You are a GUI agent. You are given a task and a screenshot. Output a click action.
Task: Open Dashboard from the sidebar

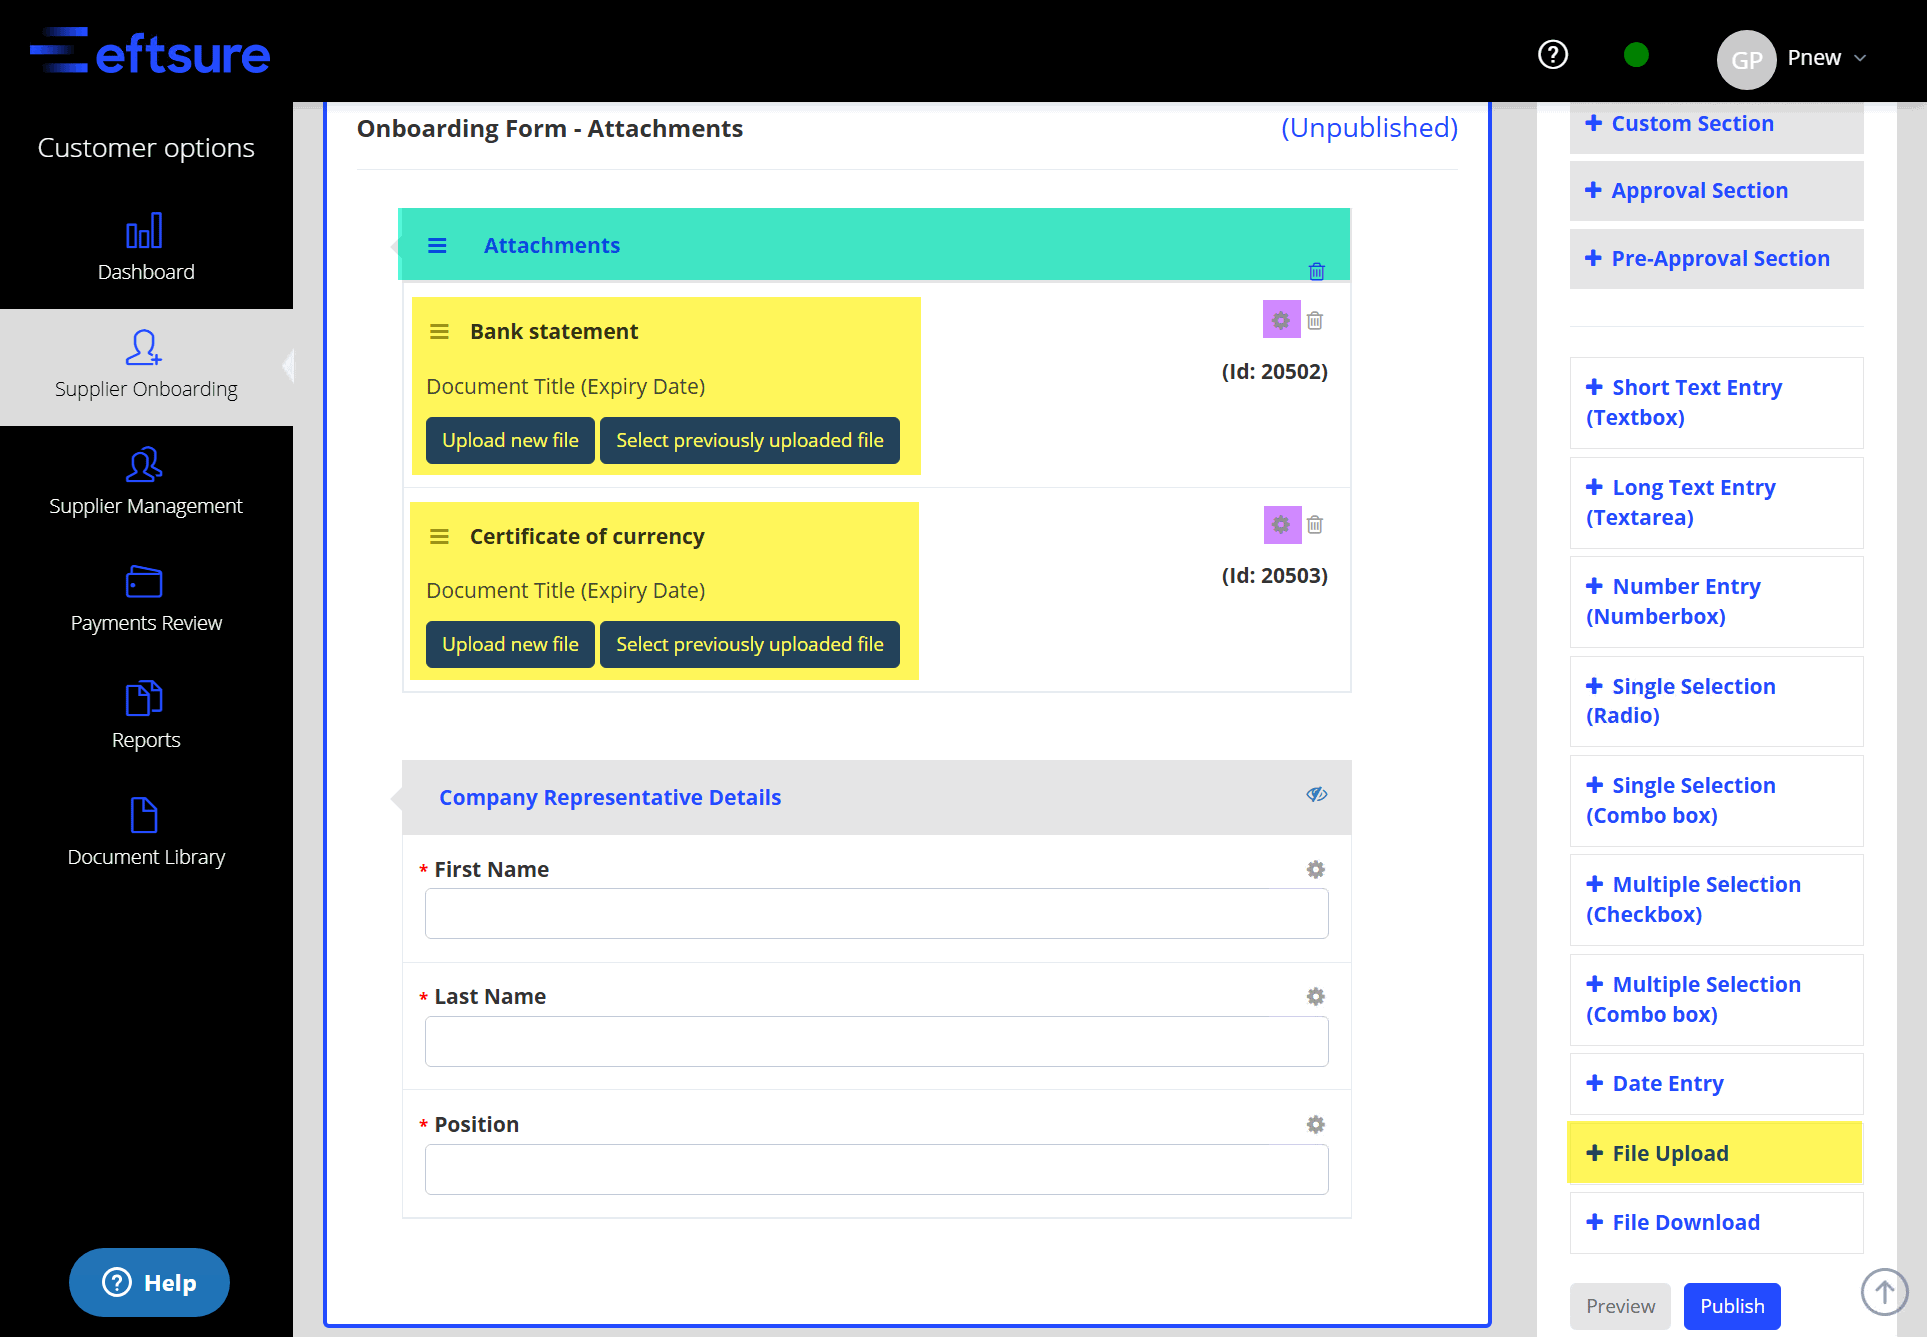point(146,248)
